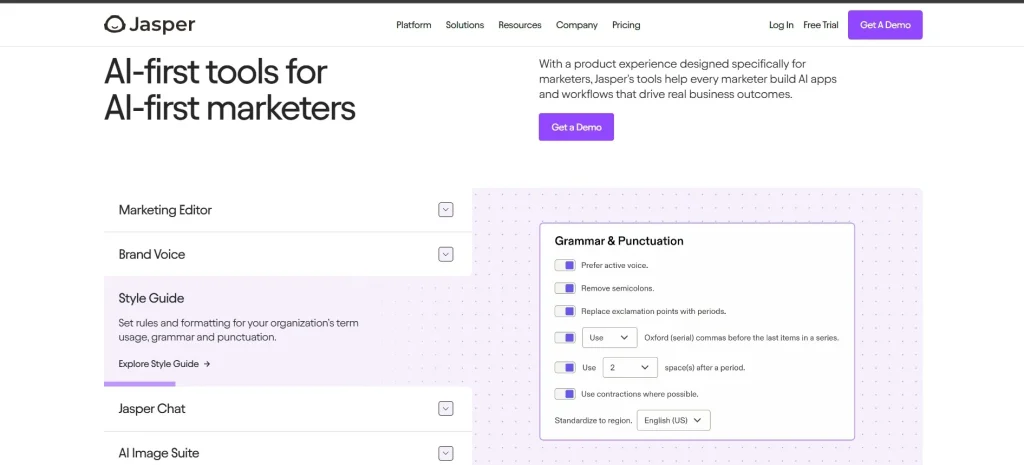Open the Solutions menu

tap(465, 25)
